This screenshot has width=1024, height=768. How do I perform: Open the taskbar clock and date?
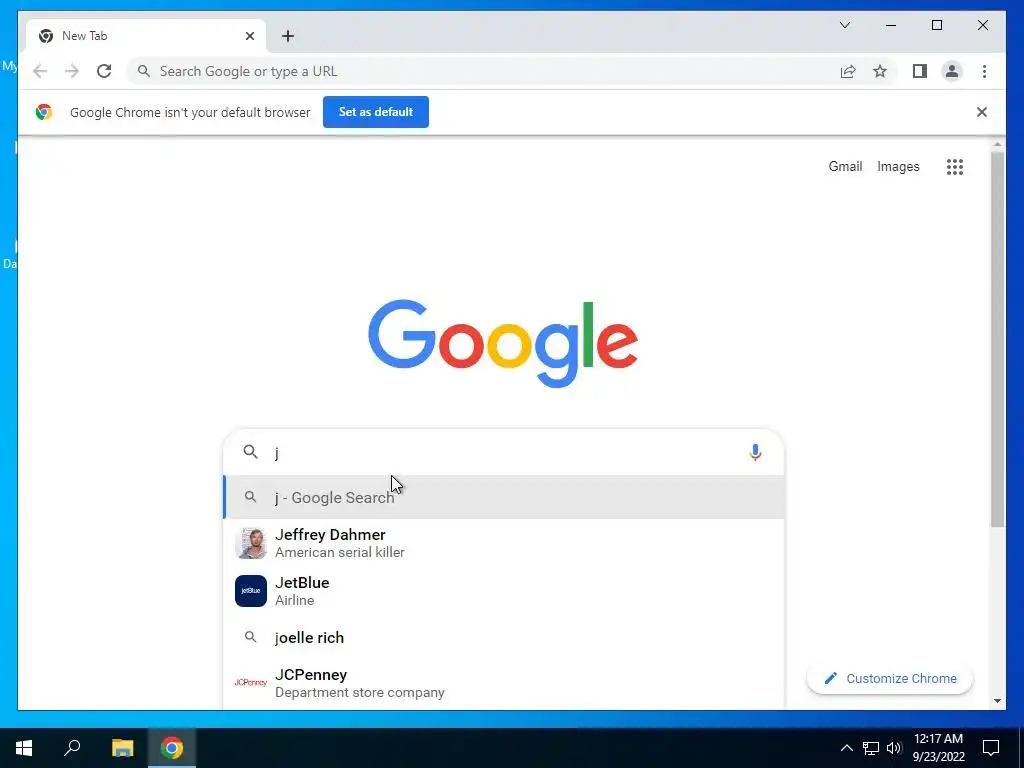coord(938,748)
